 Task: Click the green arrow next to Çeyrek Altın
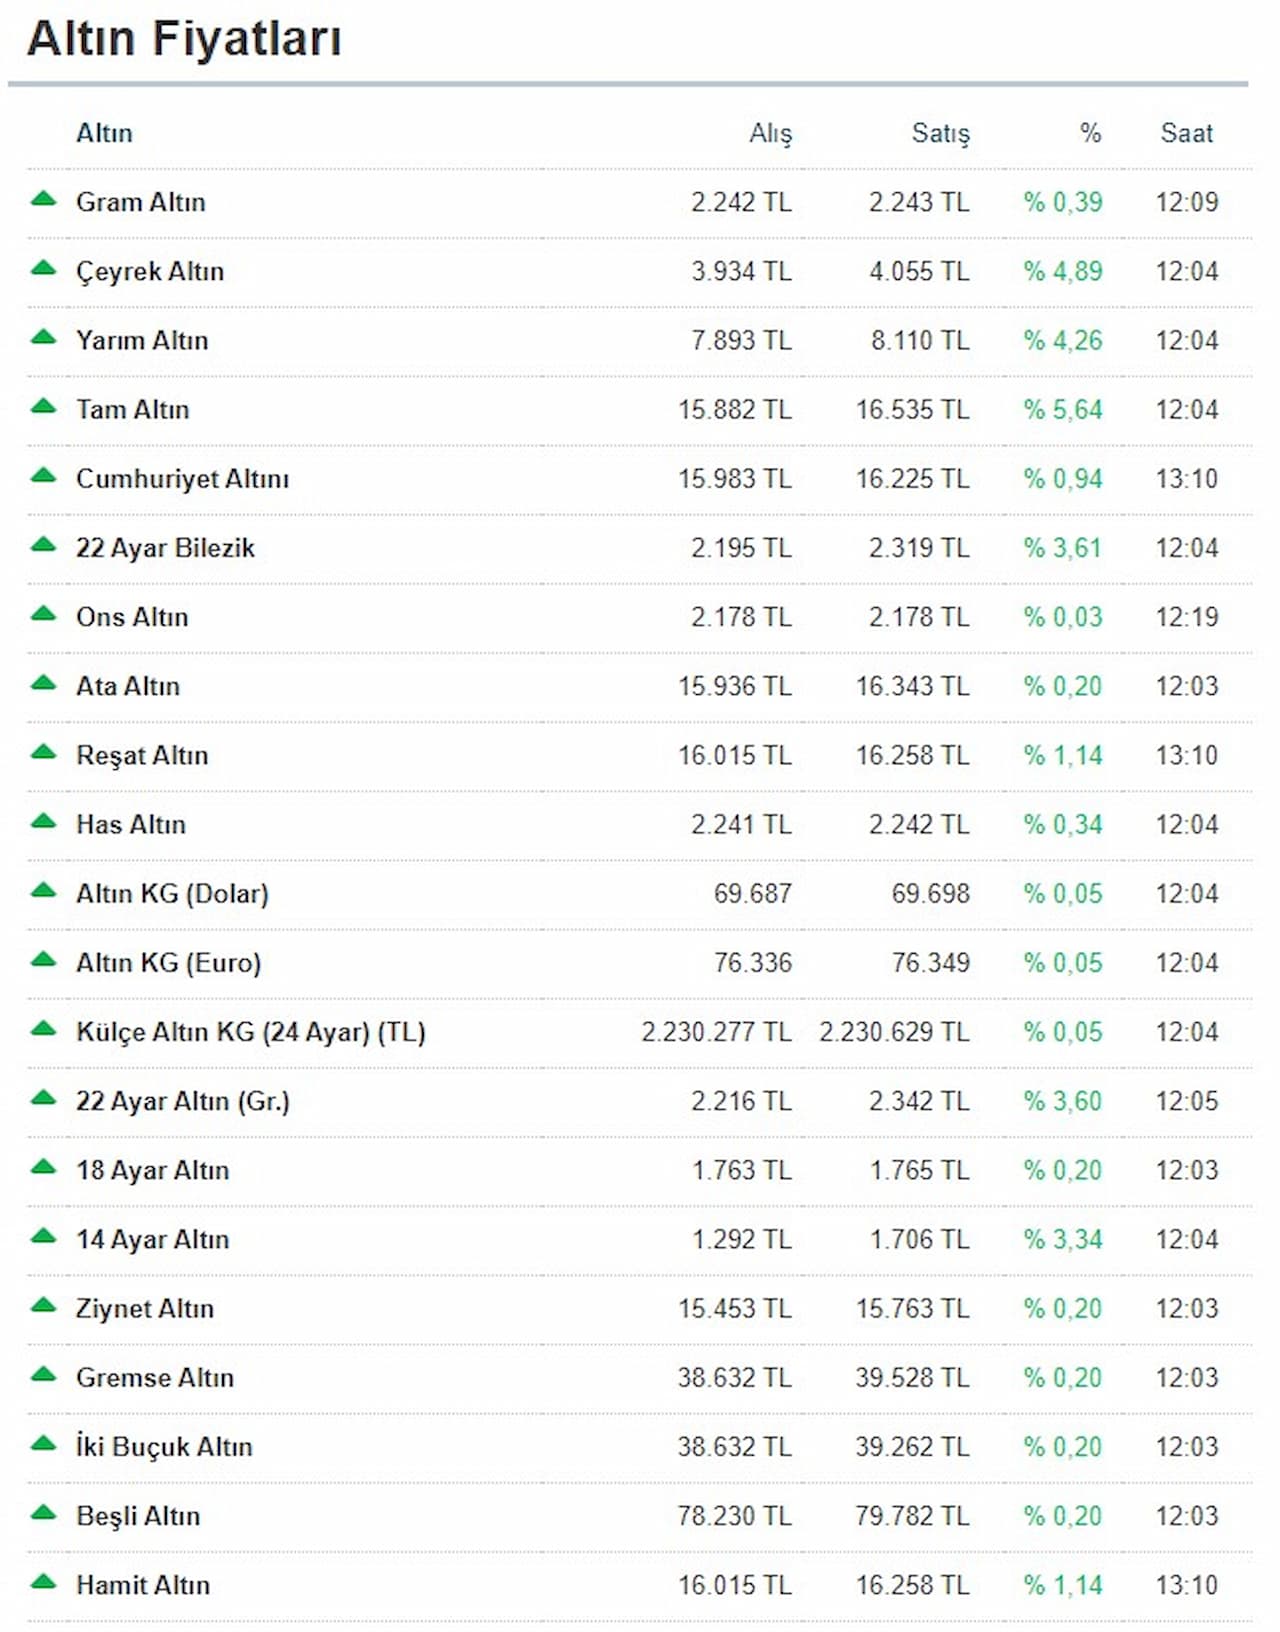pos(43,268)
